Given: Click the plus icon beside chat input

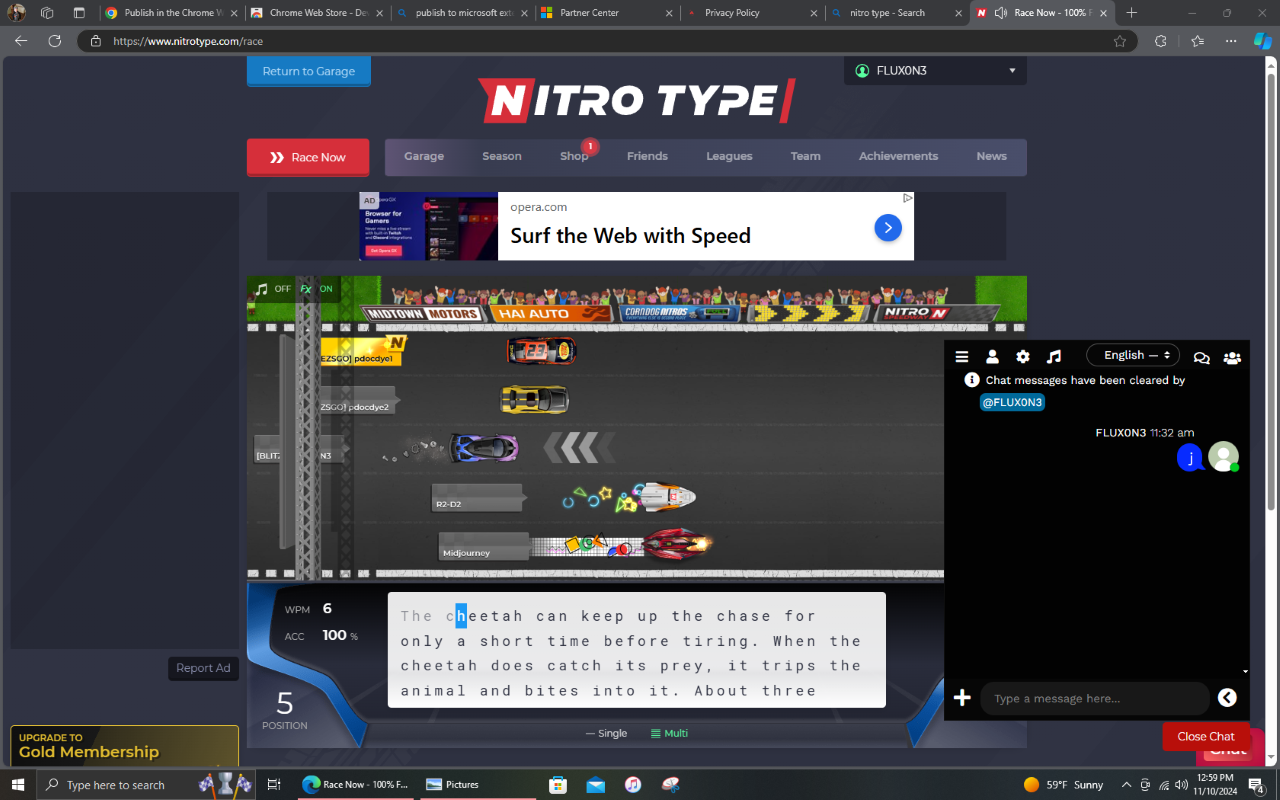Looking at the screenshot, I should pos(962,698).
